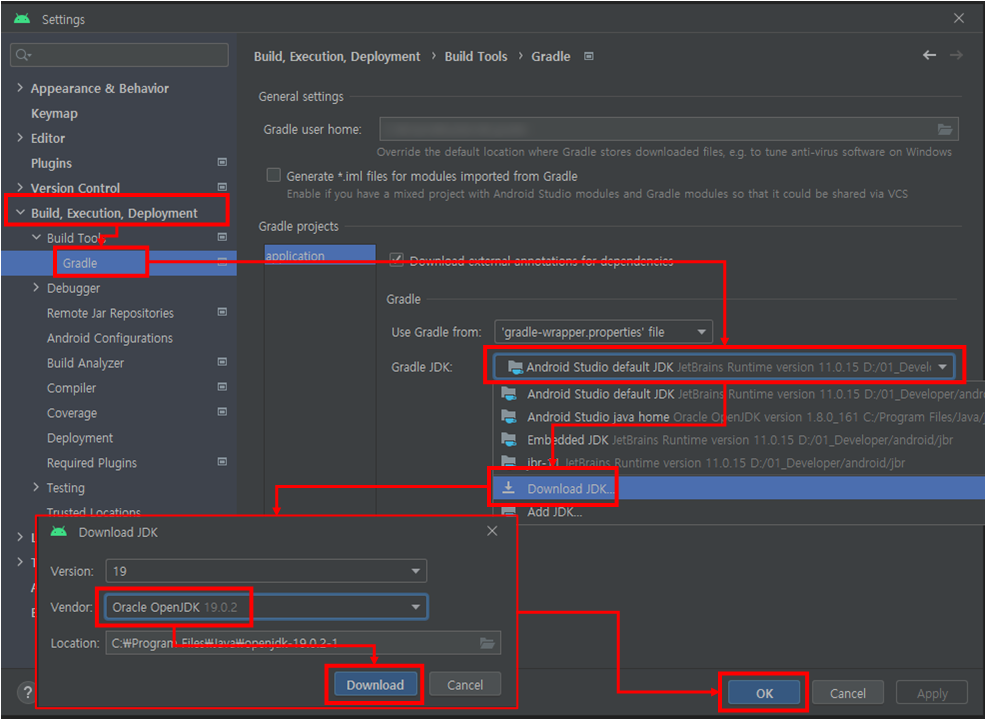Click project-settings icon next to Required Plugins
986x720 pixels.
point(222,462)
